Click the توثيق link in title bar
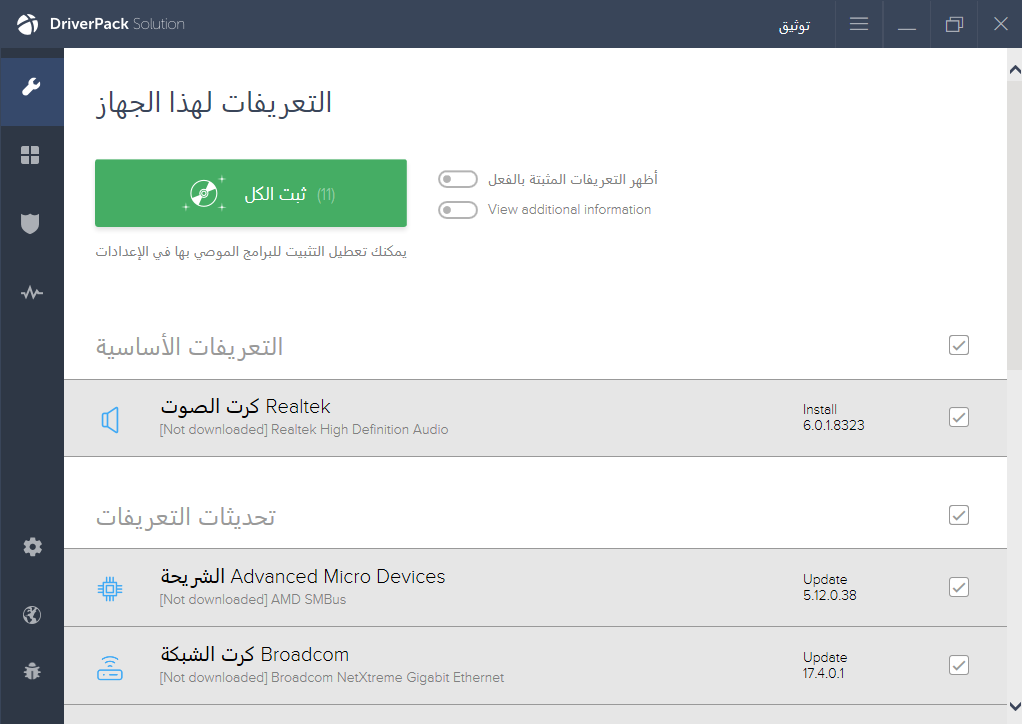 (x=795, y=25)
